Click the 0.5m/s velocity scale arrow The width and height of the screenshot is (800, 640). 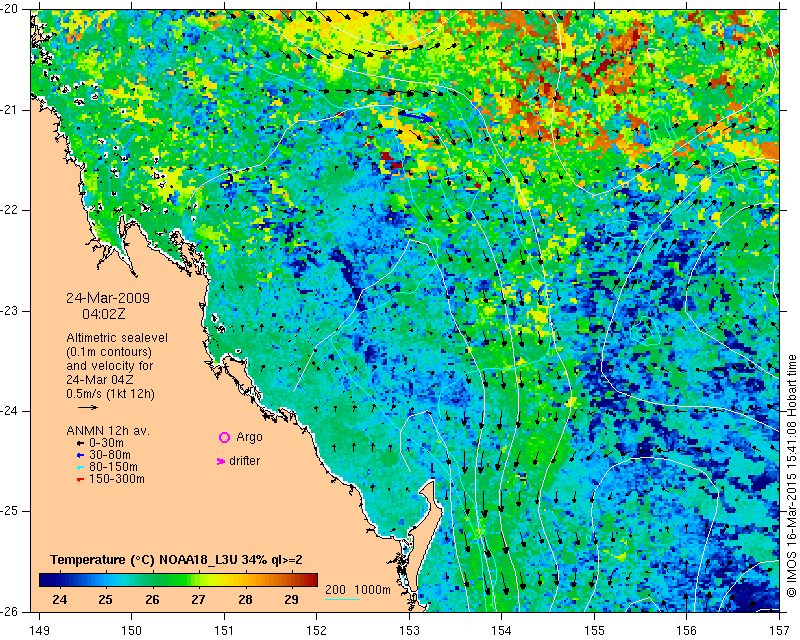tap(88, 407)
